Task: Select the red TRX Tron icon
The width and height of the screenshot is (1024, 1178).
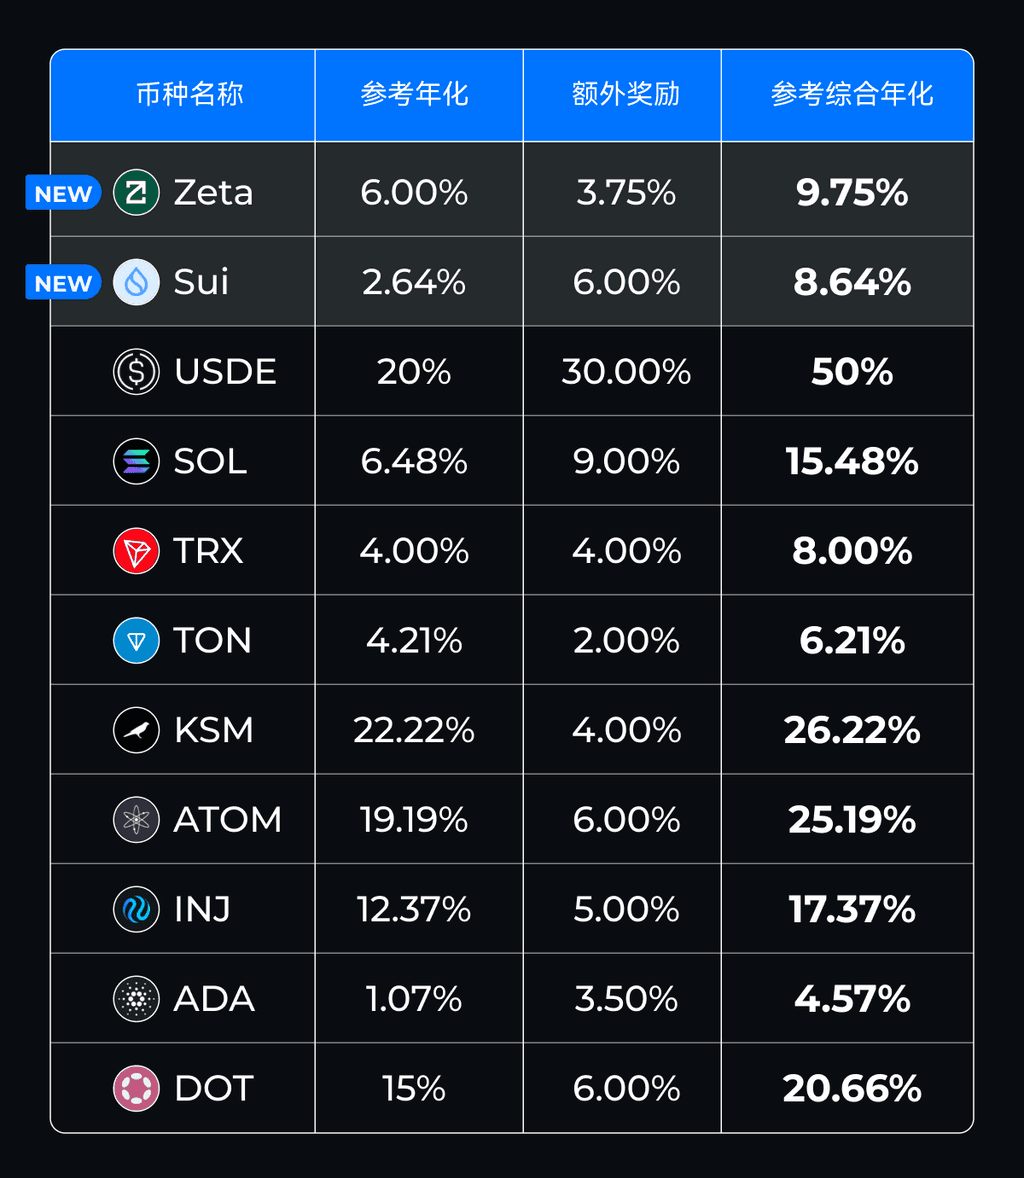Action: [136, 551]
